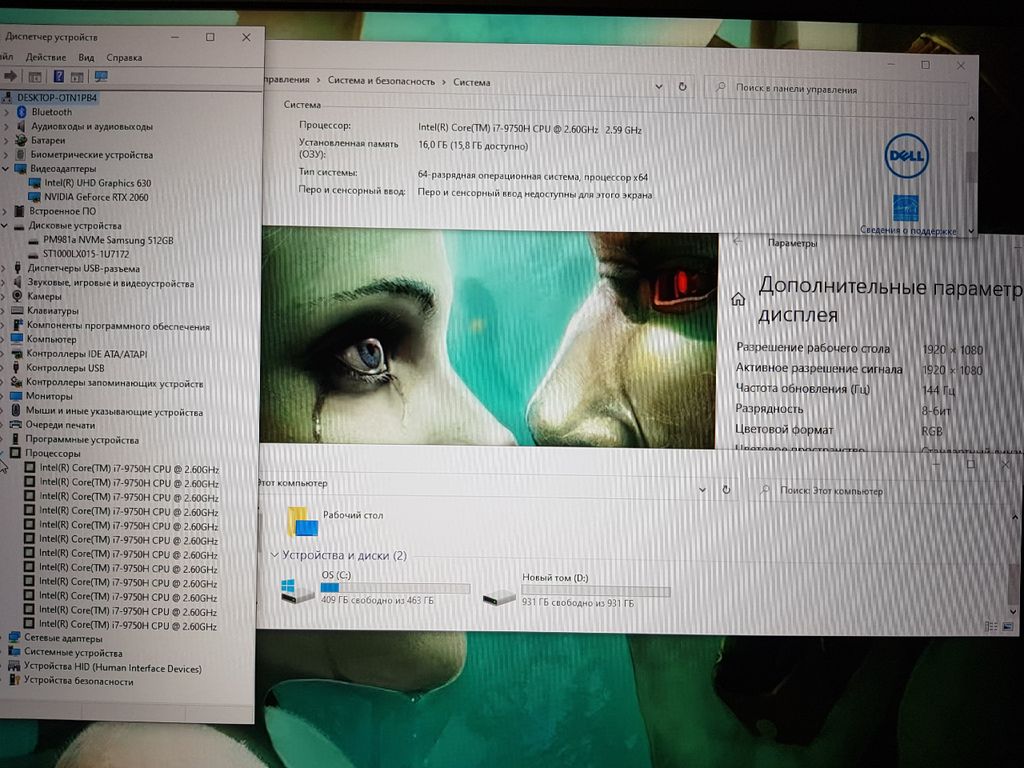The width and height of the screenshot is (1024, 768).
Task: Go to Система и безопасность breadcrumb
Action: (x=381, y=81)
